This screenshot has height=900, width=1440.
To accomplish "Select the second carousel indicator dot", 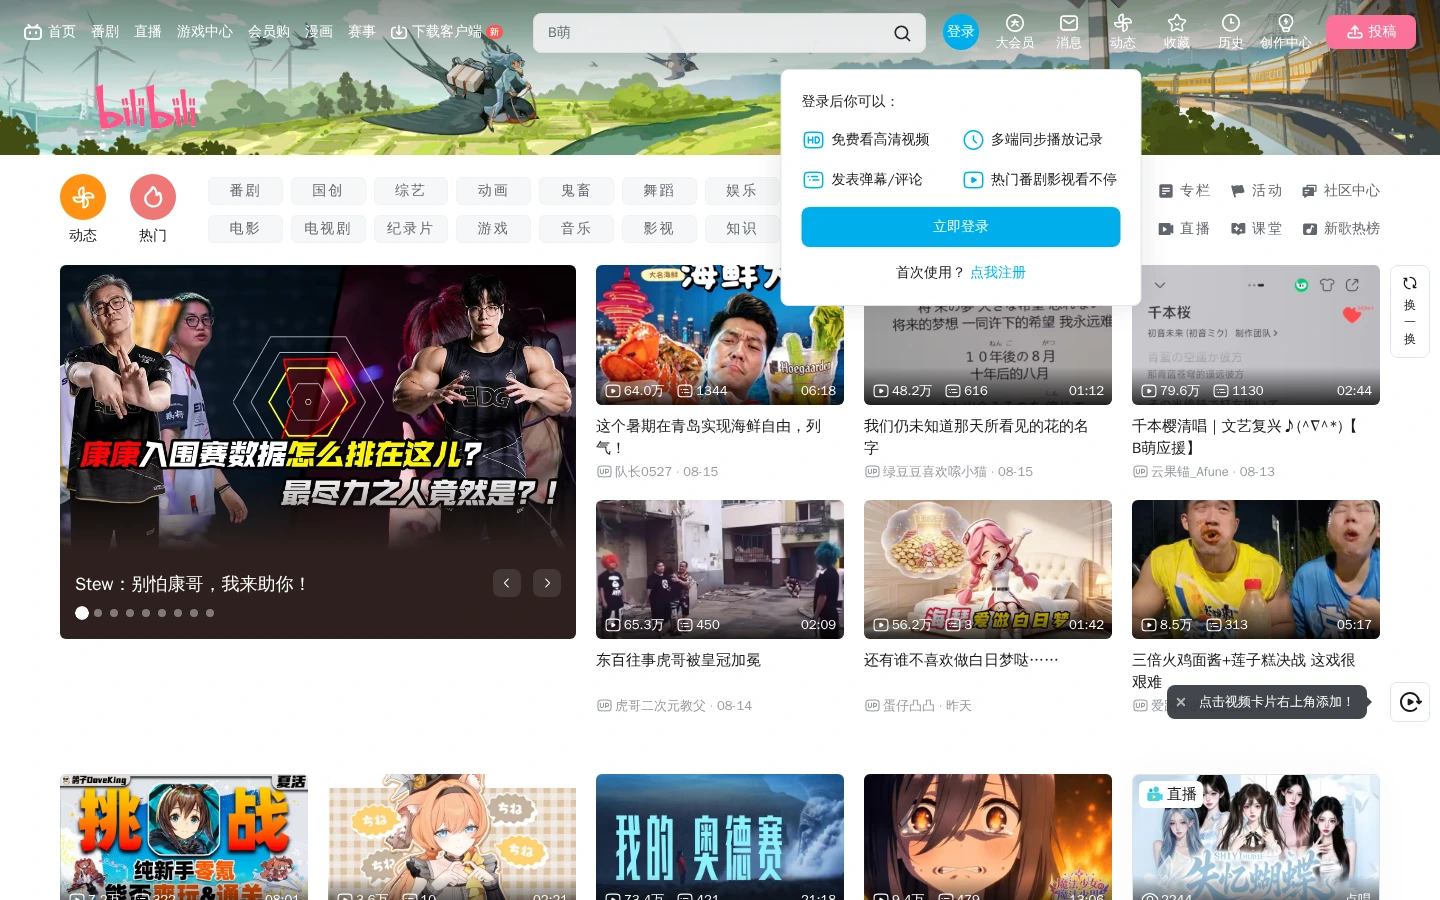I will [98, 613].
